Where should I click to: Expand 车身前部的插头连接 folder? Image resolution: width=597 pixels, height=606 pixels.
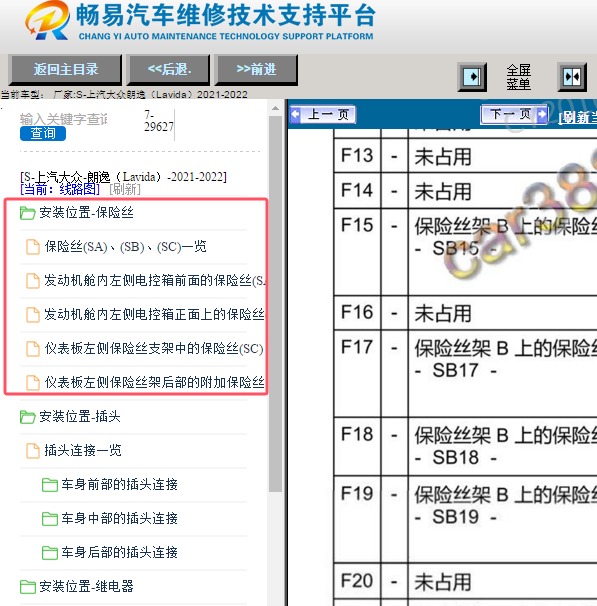[119, 485]
